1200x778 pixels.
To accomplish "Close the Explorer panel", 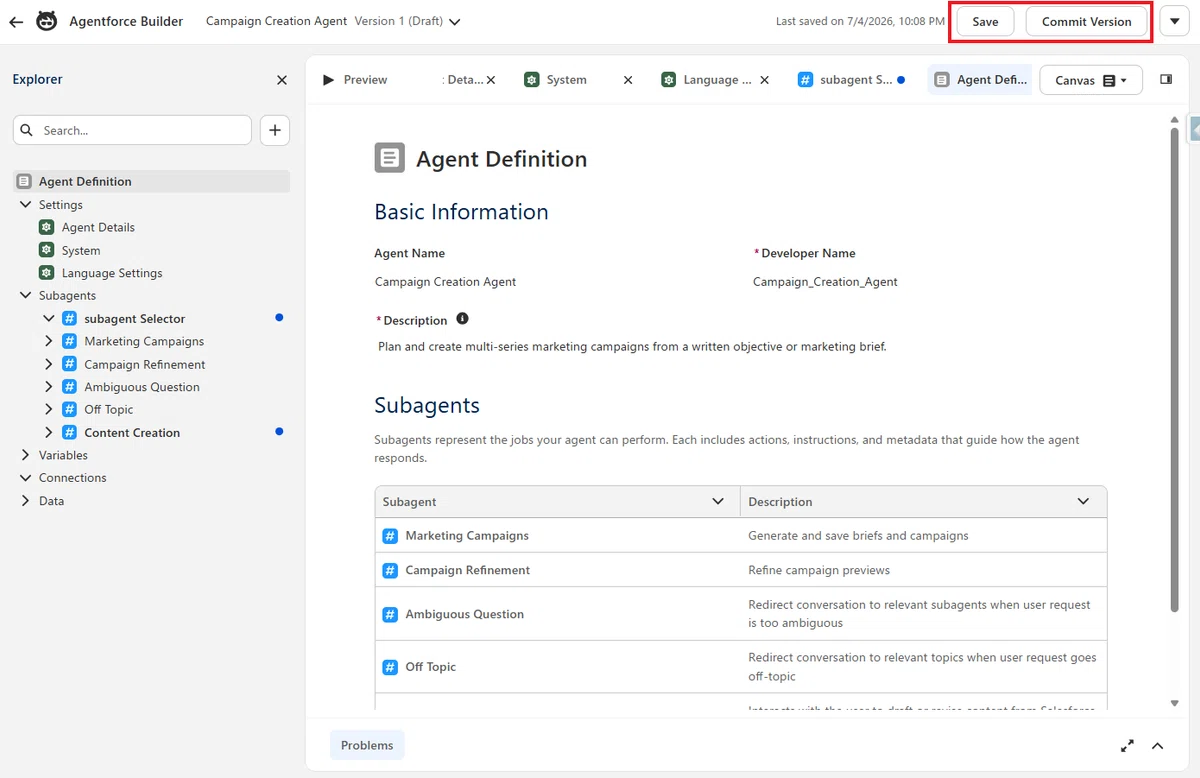I will [282, 80].
